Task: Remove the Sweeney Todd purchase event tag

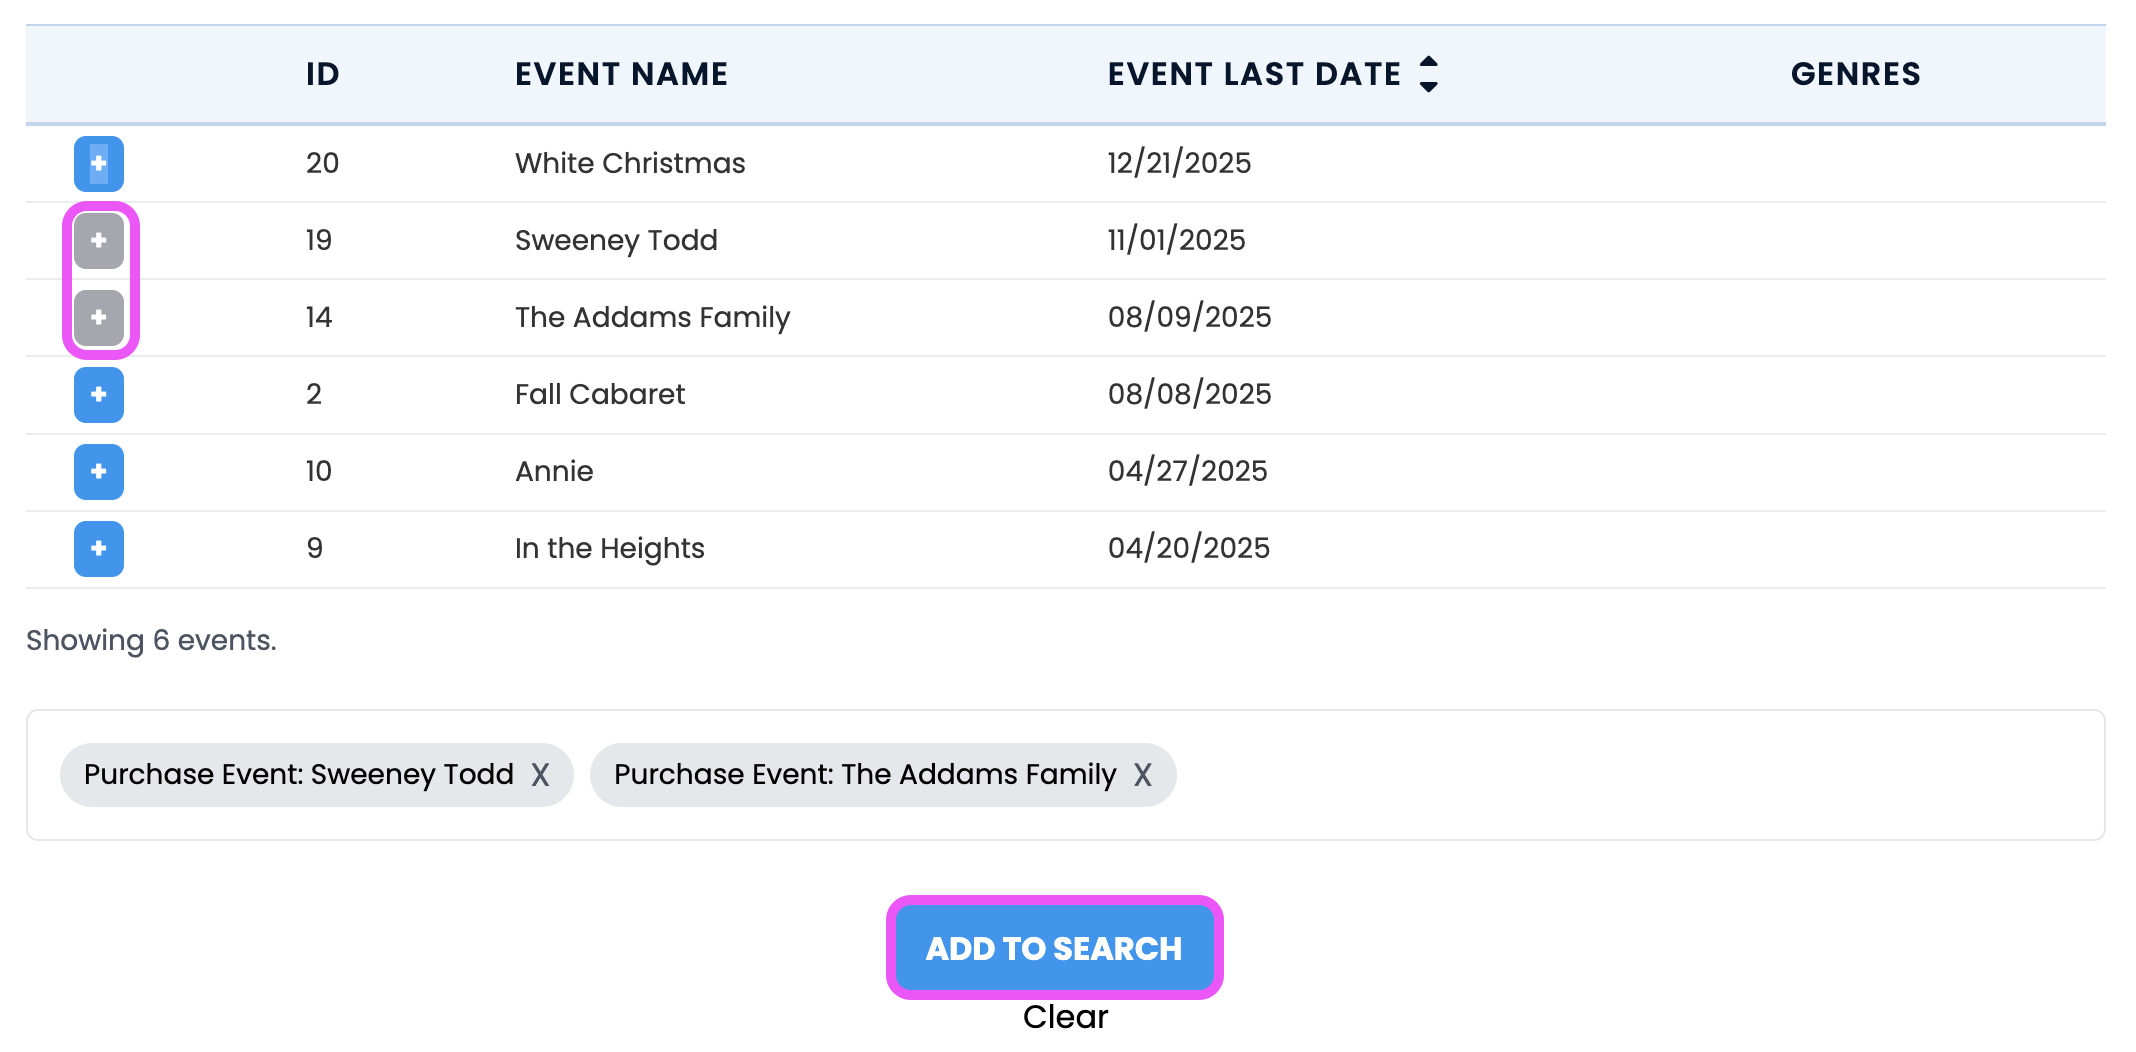Action: click(540, 775)
